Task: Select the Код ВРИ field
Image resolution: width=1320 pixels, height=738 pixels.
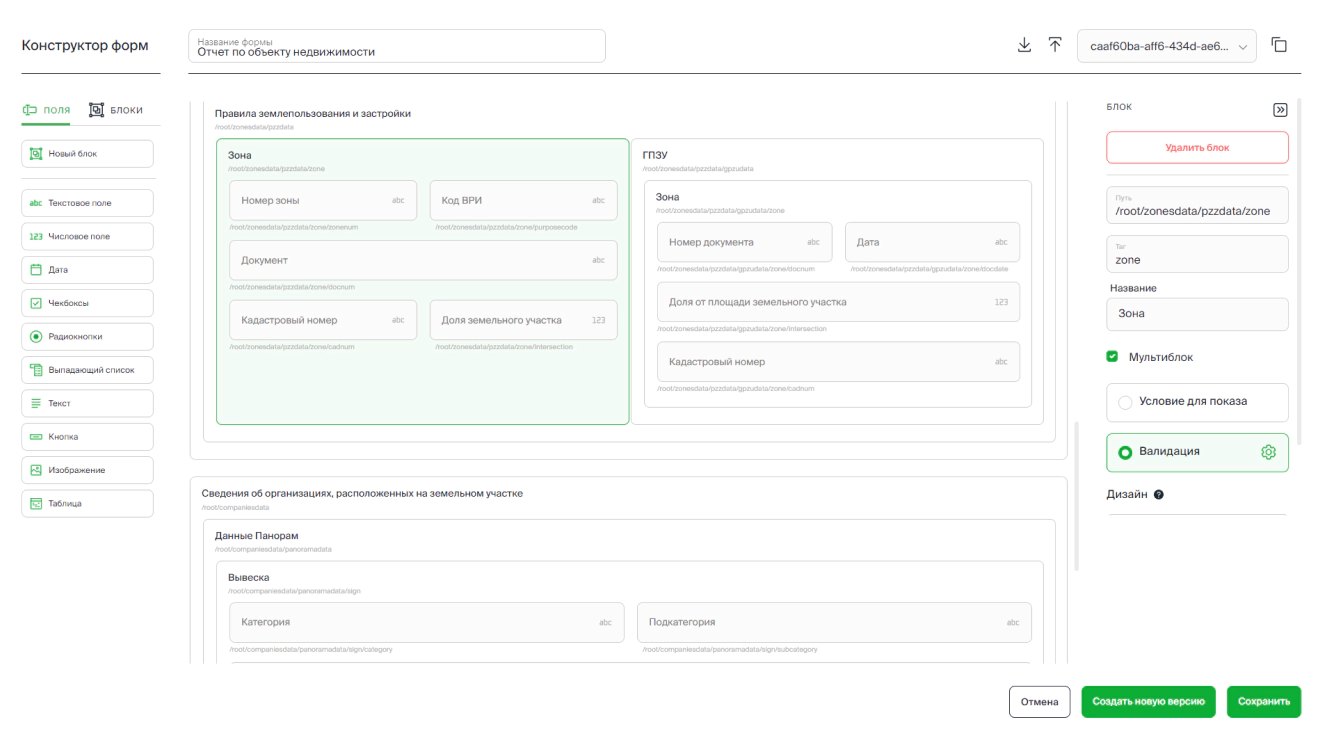Action: 524,200
